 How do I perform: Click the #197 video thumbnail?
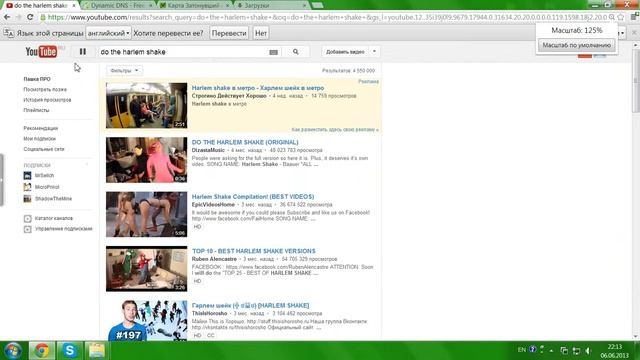point(147,320)
